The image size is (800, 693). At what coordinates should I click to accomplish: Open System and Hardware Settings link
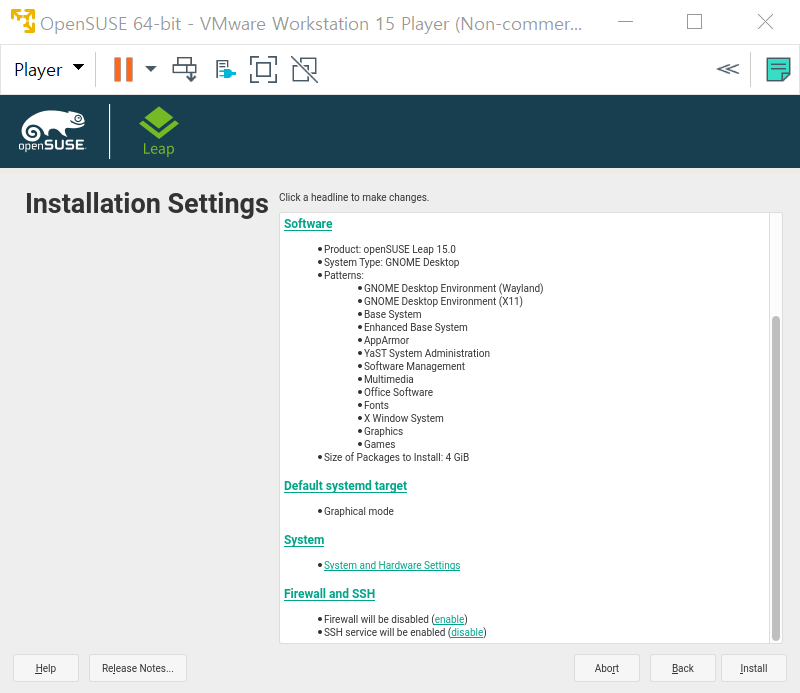point(392,565)
